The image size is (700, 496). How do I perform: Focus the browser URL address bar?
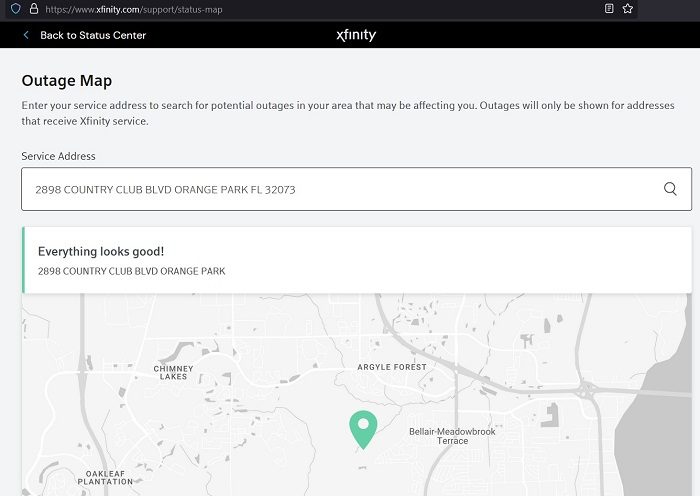tap(300, 8)
